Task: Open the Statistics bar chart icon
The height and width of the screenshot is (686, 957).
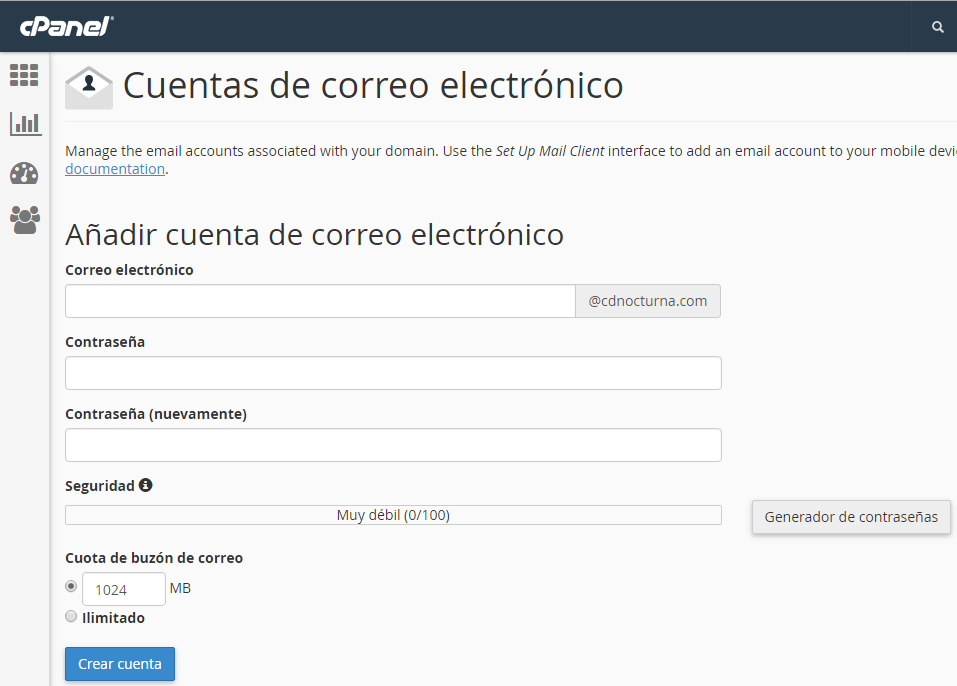Action: click(x=25, y=123)
